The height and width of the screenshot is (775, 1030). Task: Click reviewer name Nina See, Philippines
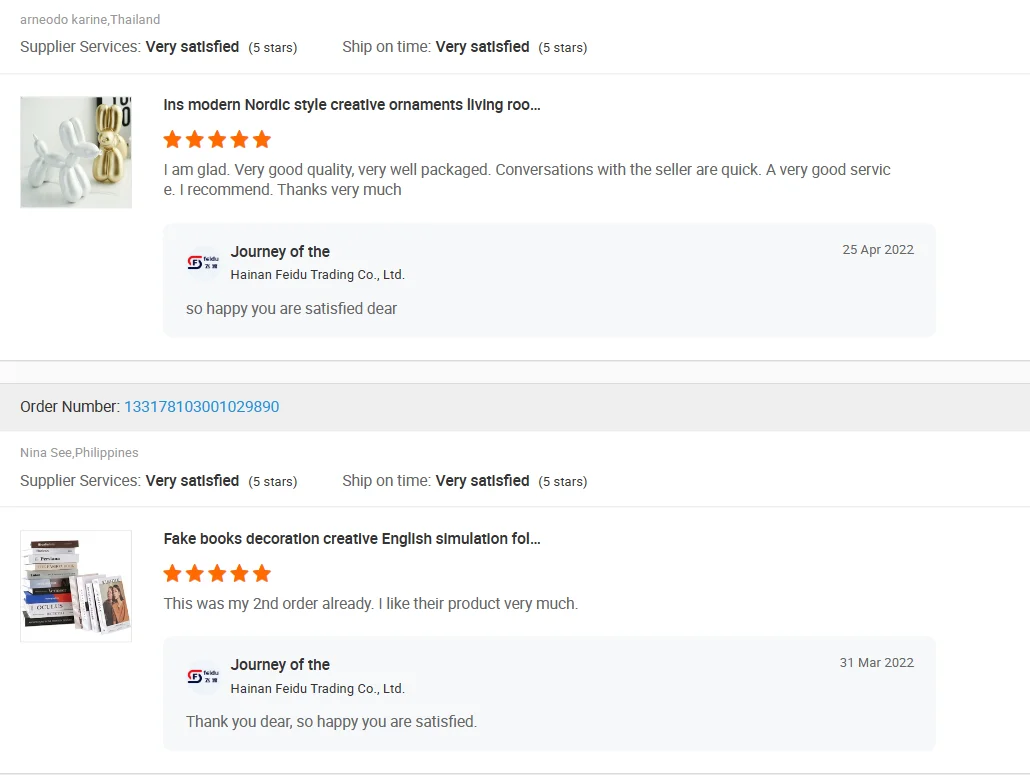[x=79, y=453]
